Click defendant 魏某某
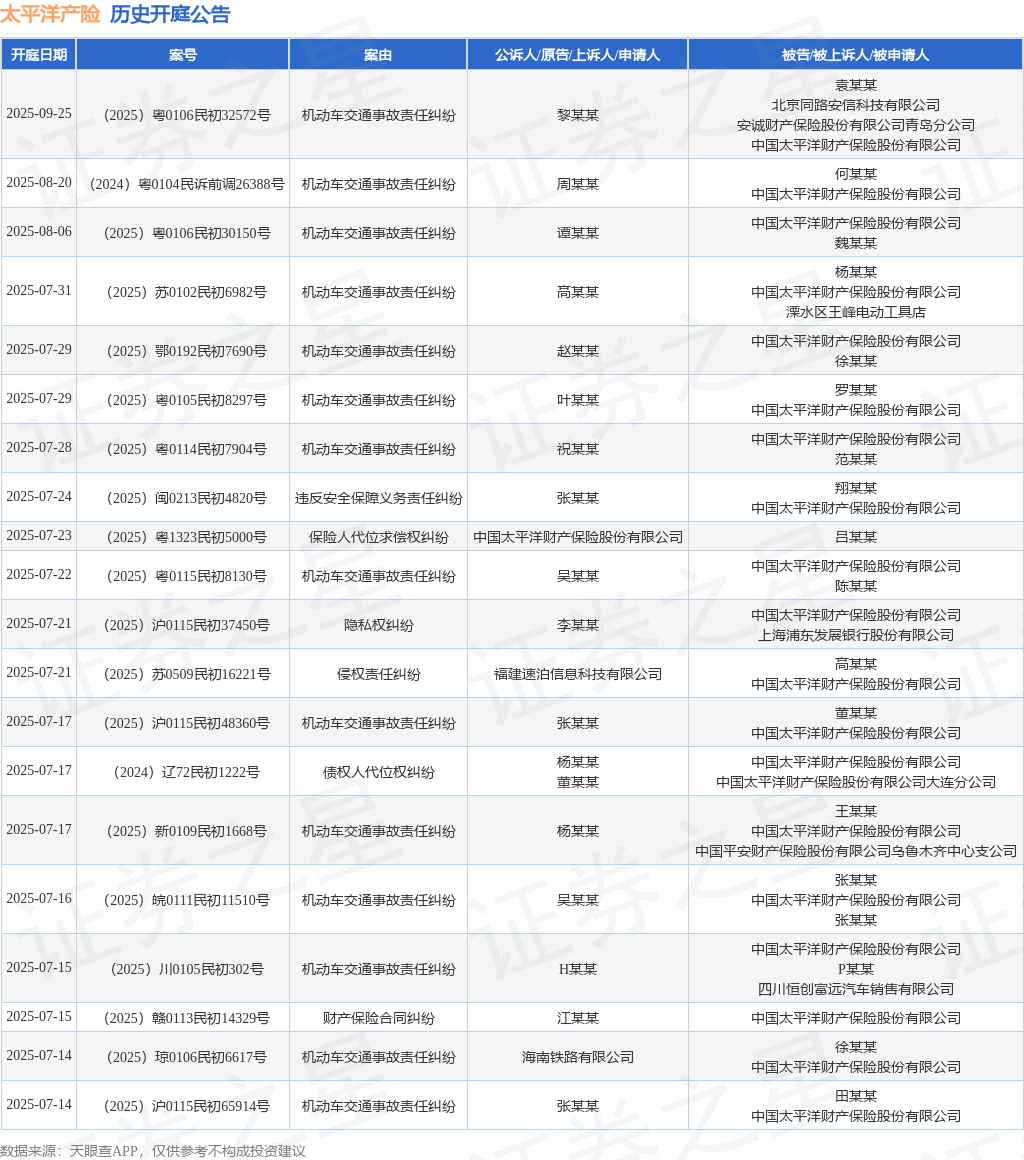The height and width of the screenshot is (1160, 1024). tap(856, 243)
